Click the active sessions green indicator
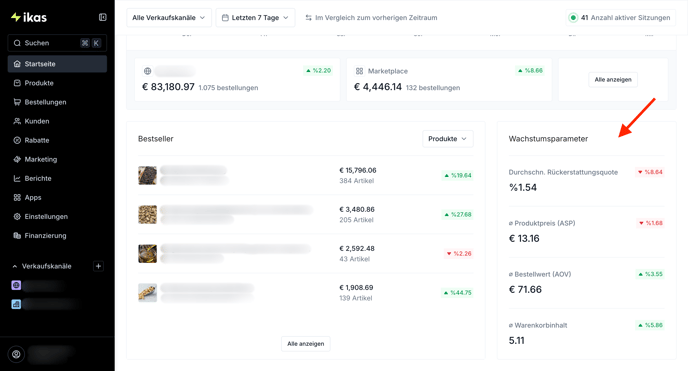Viewport: 688px width, 371px height. pos(573,18)
